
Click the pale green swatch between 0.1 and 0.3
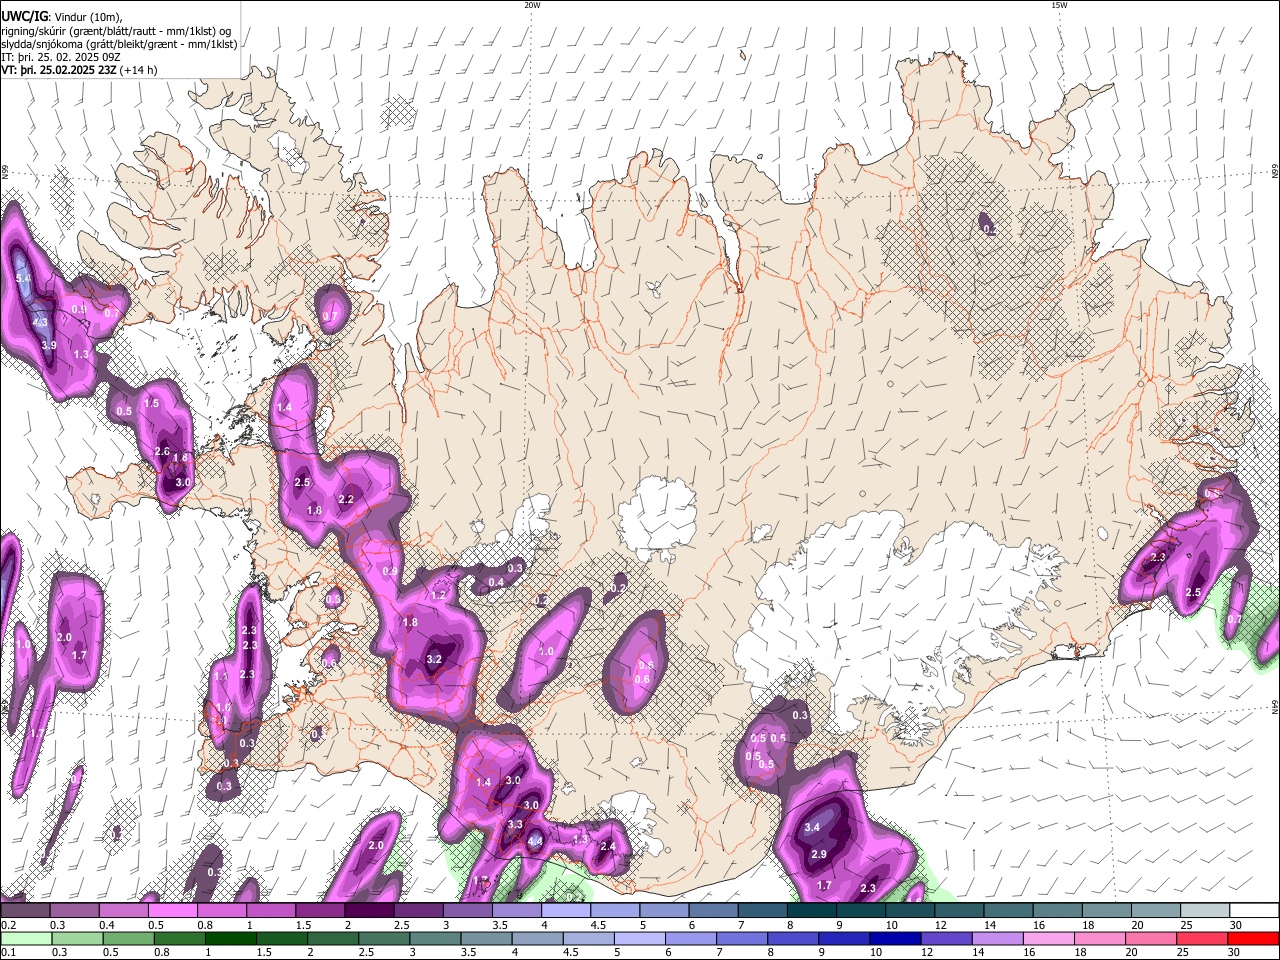[x=25, y=938]
